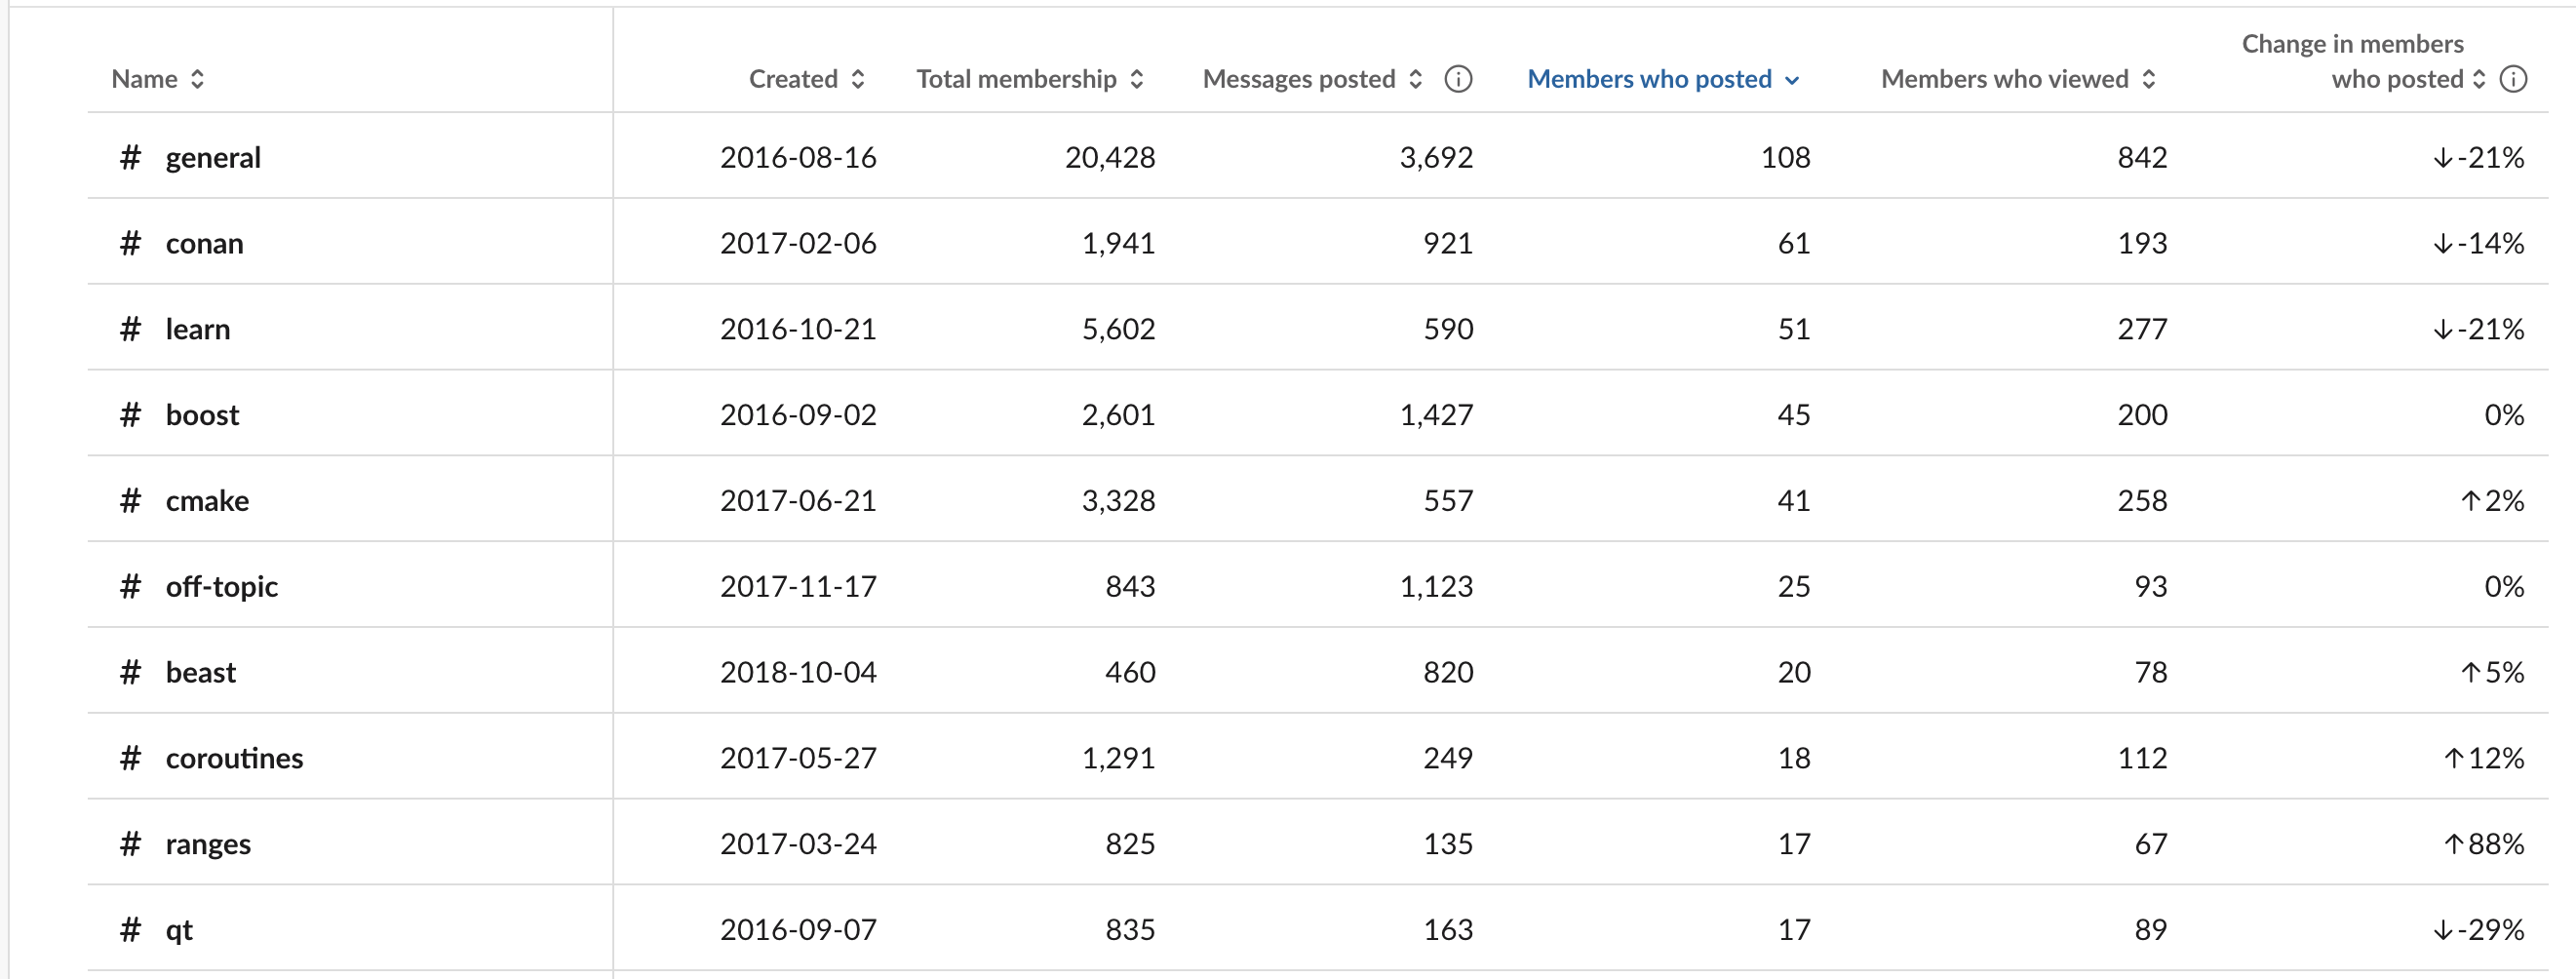
Task: Click the hash icon for beast channel
Action: [130, 672]
